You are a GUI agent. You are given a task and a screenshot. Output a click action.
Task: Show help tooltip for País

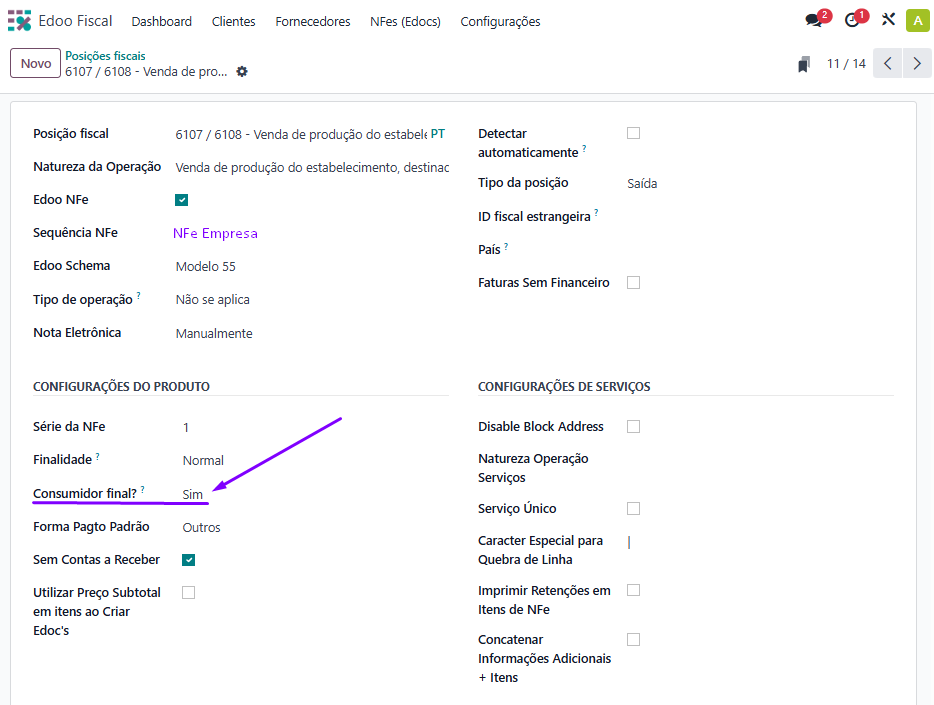click(506, 245)
